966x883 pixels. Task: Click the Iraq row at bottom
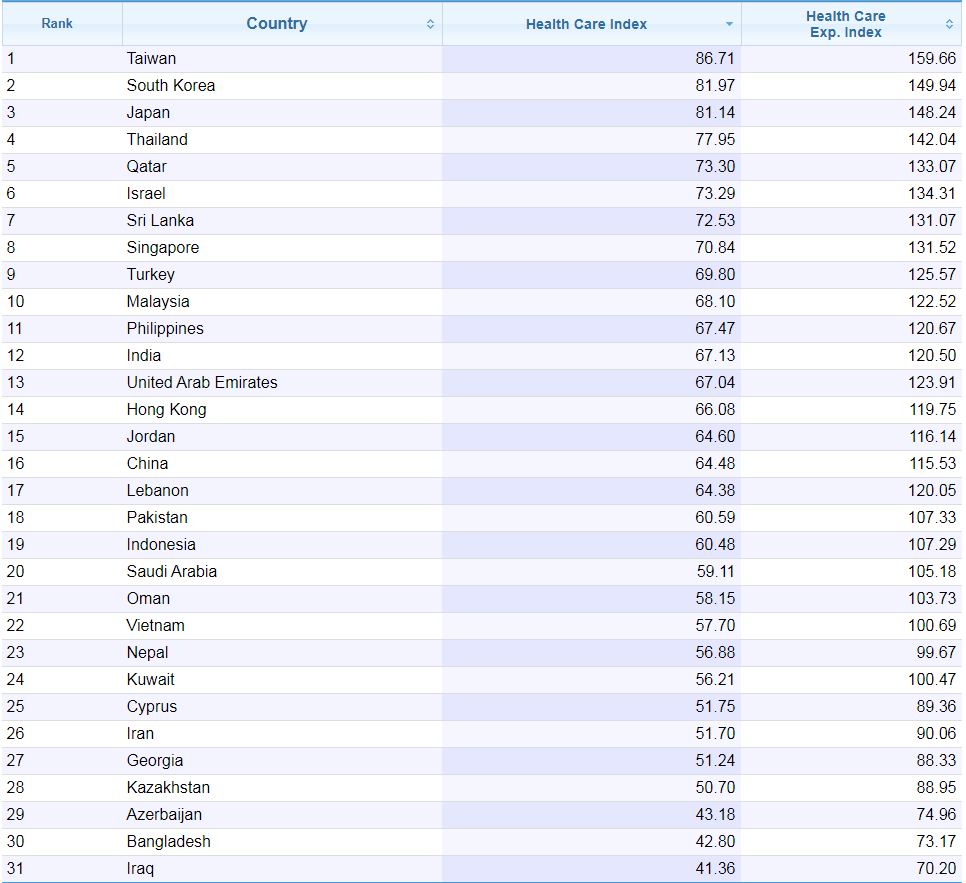click(x=140, y=868)
